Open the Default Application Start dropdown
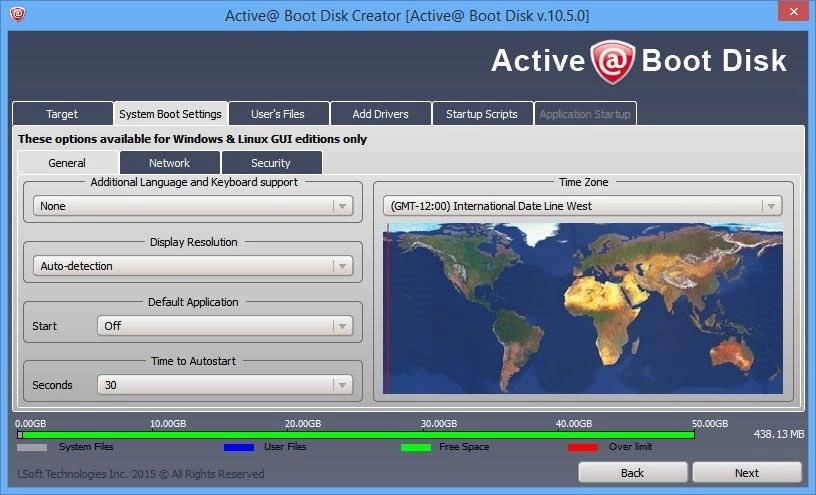Viewport: 816px width, 495px height. tap(225, 326)
